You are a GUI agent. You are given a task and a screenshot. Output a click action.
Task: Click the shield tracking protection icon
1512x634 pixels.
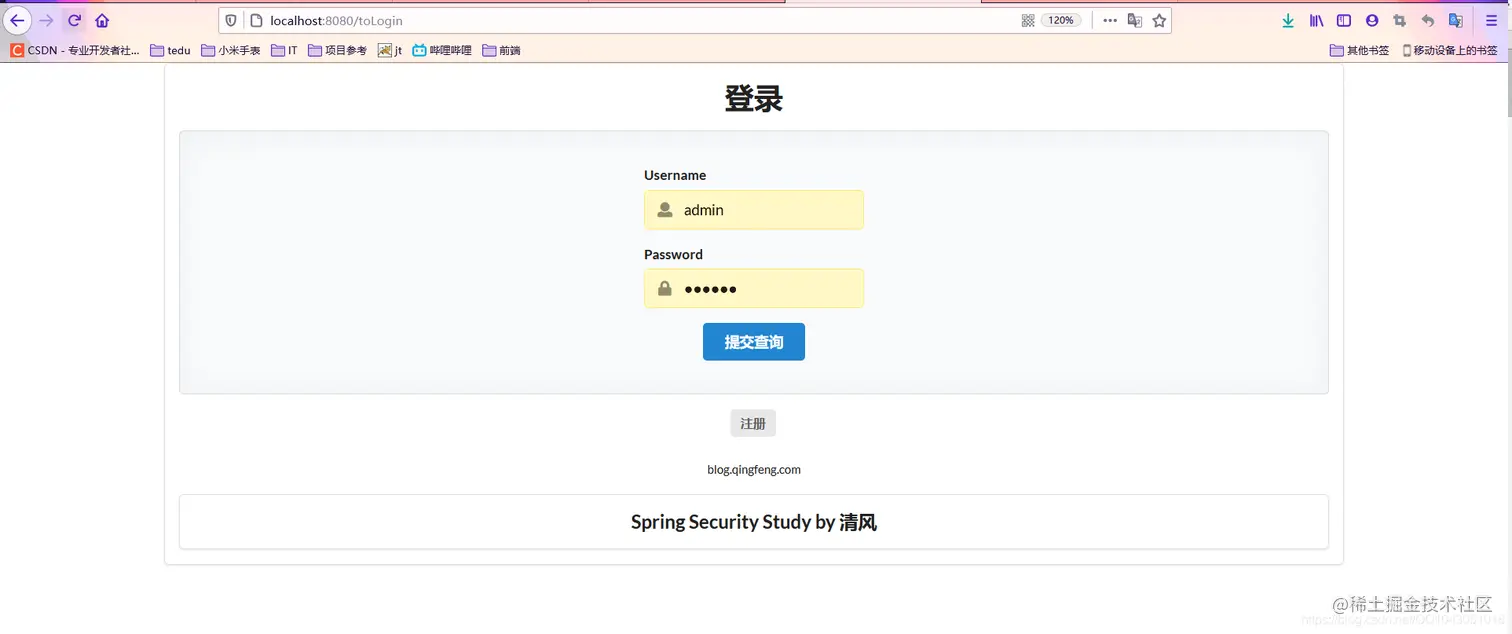point(231,20)
